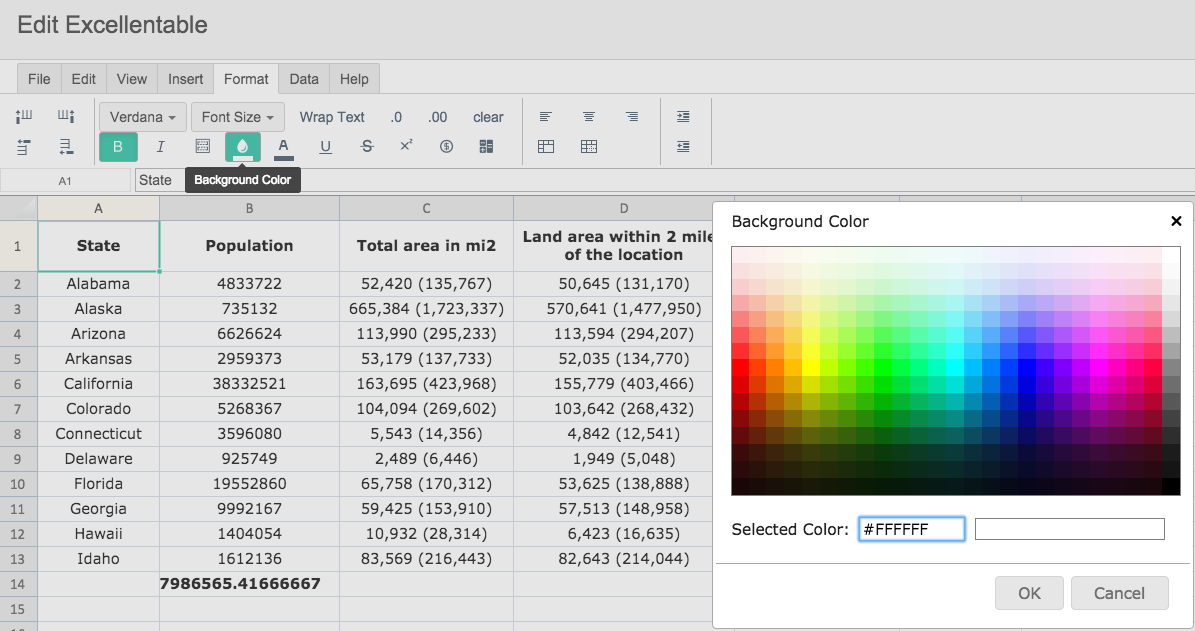This screenshot has width=1195, height=631.
Task: Toggle underline text formatting
Action: pos(325,146)
